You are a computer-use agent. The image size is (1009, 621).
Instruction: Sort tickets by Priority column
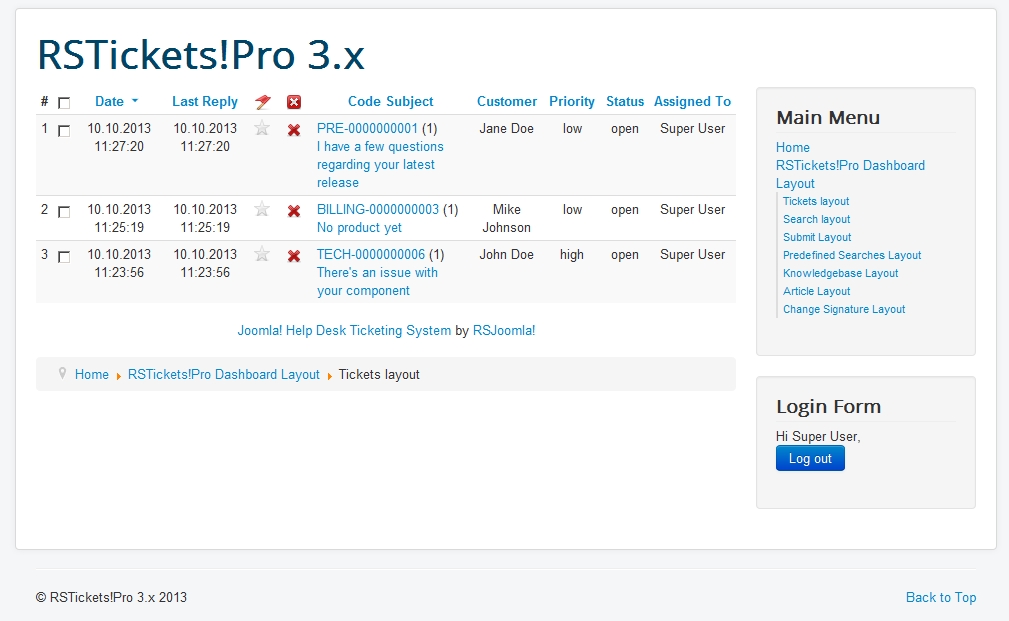coord(571,101)
